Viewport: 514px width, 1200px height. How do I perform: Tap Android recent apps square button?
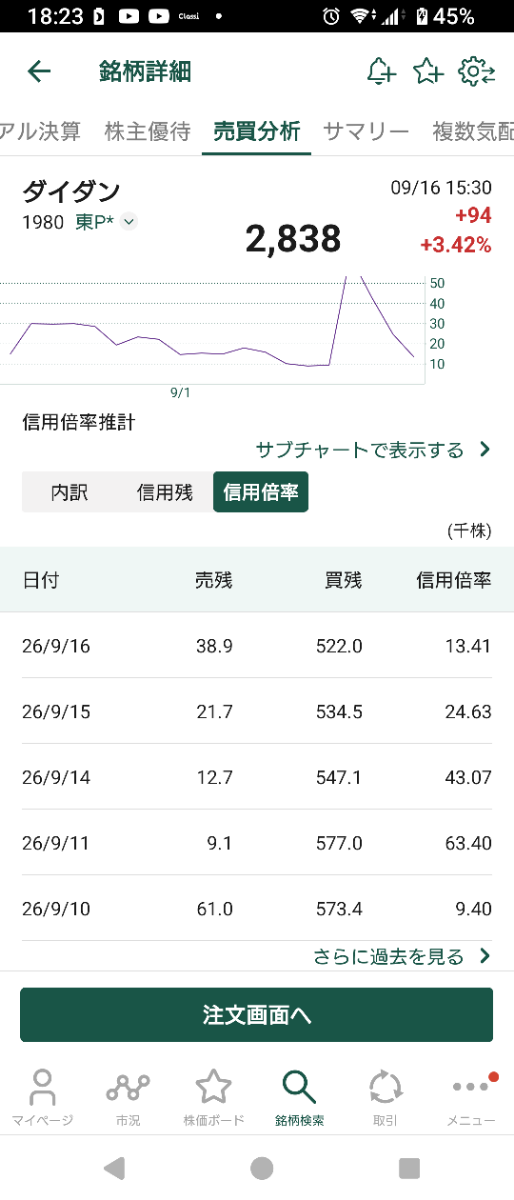[409, 1168]
